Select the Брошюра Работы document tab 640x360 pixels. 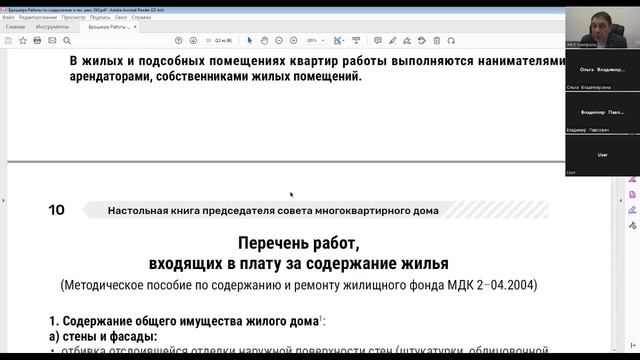(x=109, y=27)
